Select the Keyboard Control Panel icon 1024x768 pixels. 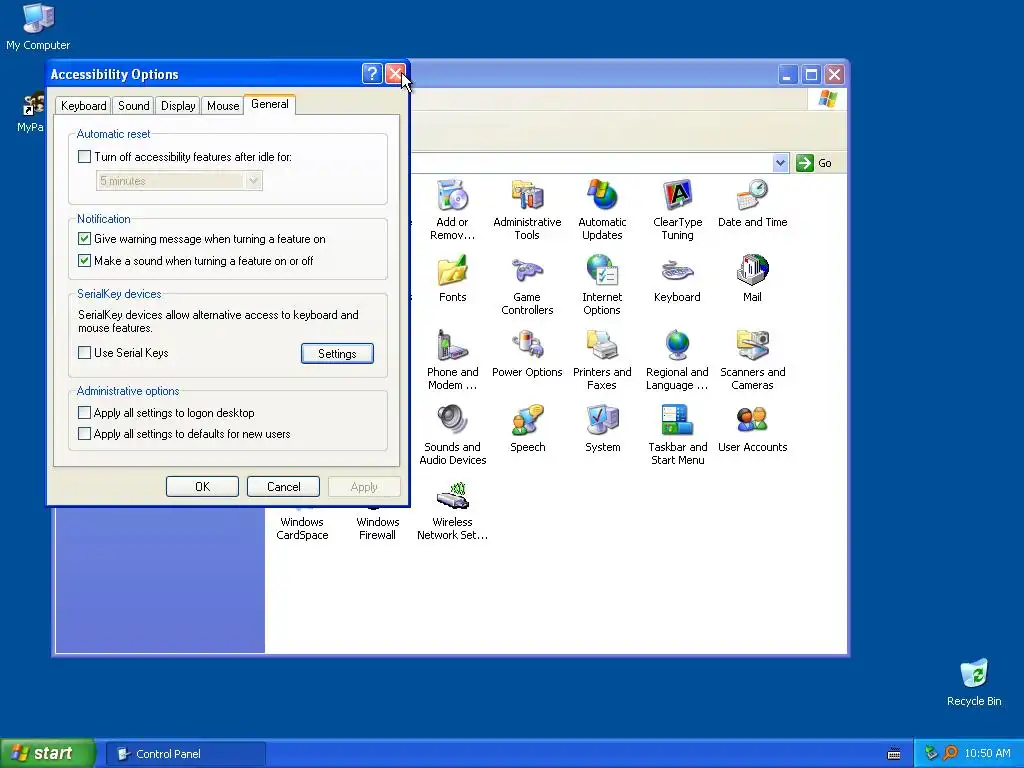click(x=677, y=278)
